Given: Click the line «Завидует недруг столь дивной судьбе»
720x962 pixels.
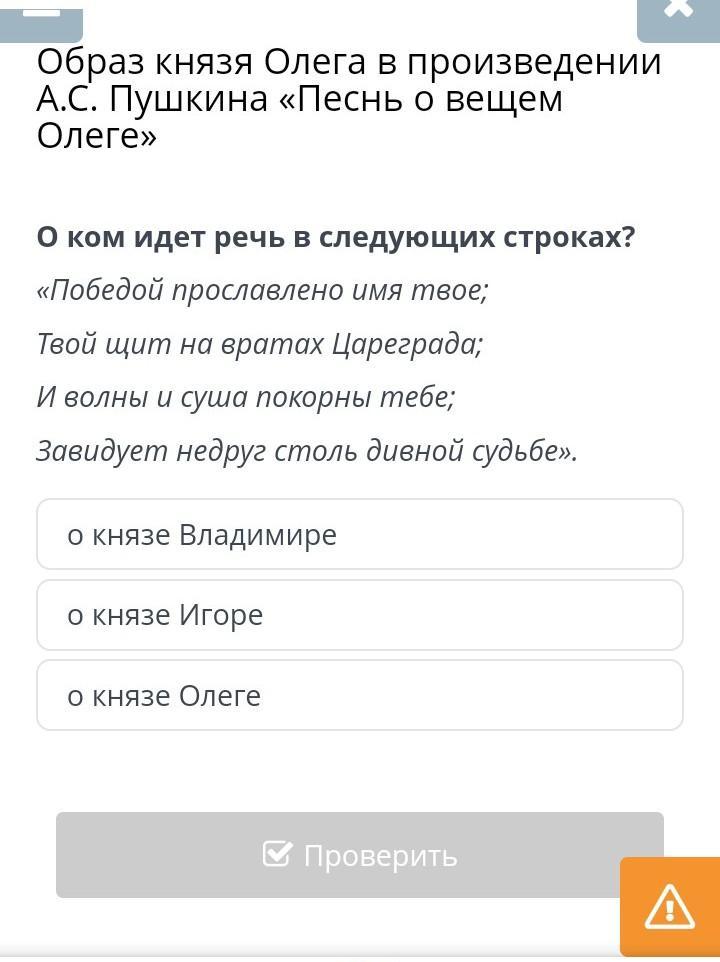Looking at the screenshot, I should [x=307, y=452].
